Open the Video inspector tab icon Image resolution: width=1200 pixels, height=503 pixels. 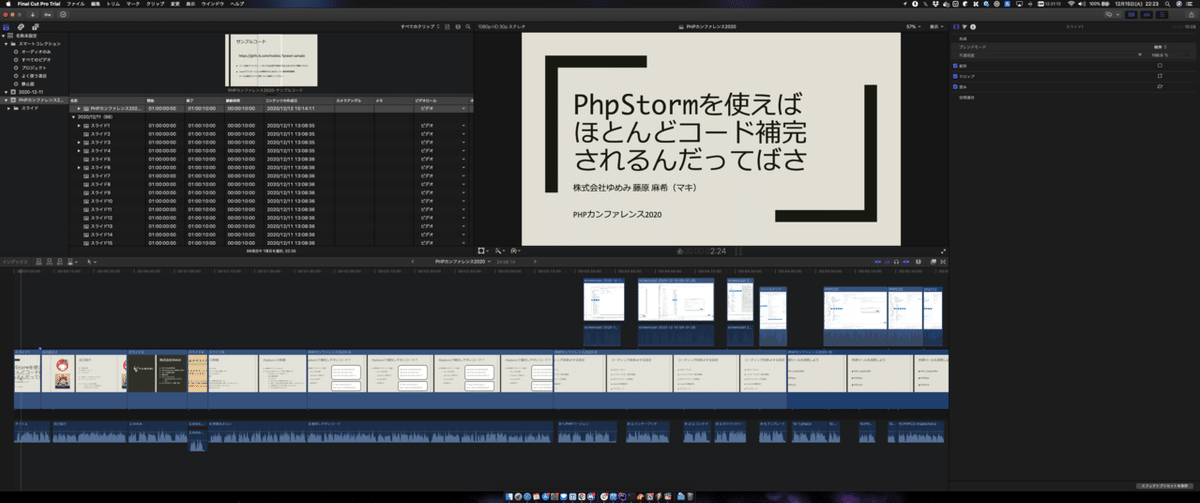(956, 26)
